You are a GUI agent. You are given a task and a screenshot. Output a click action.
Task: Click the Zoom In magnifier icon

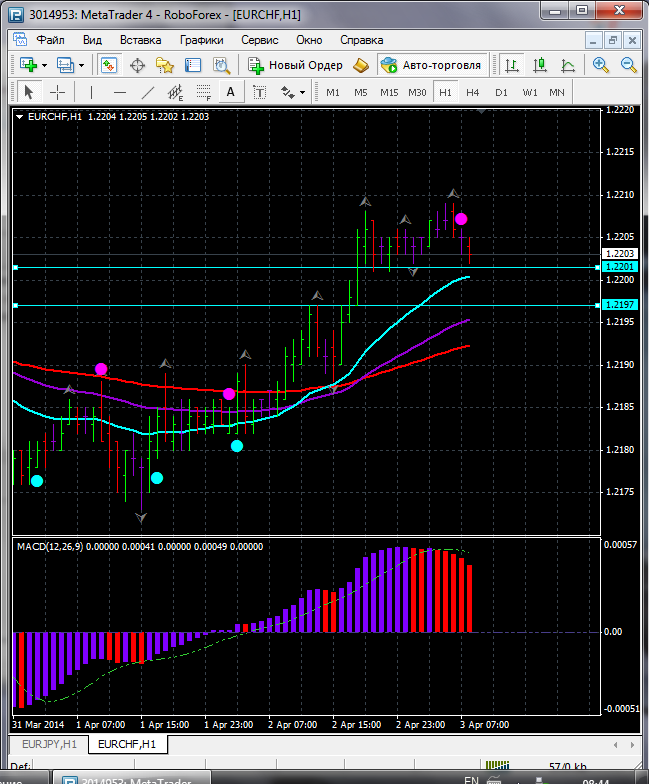tap(601, 65)
